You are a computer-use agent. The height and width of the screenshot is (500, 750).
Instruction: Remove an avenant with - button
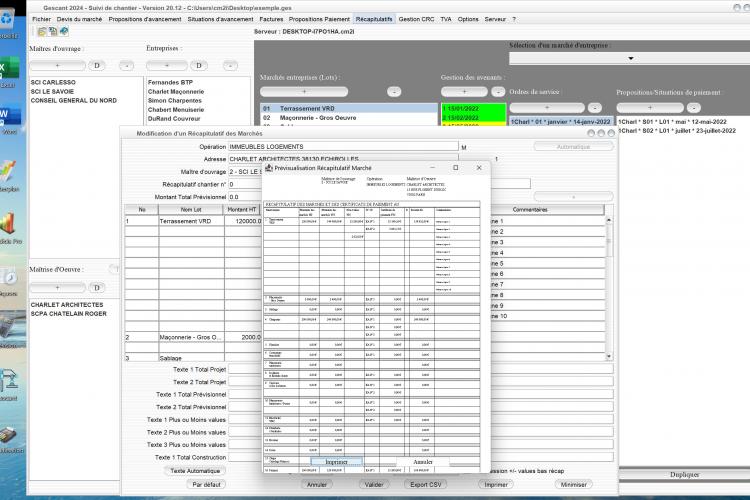498,92
